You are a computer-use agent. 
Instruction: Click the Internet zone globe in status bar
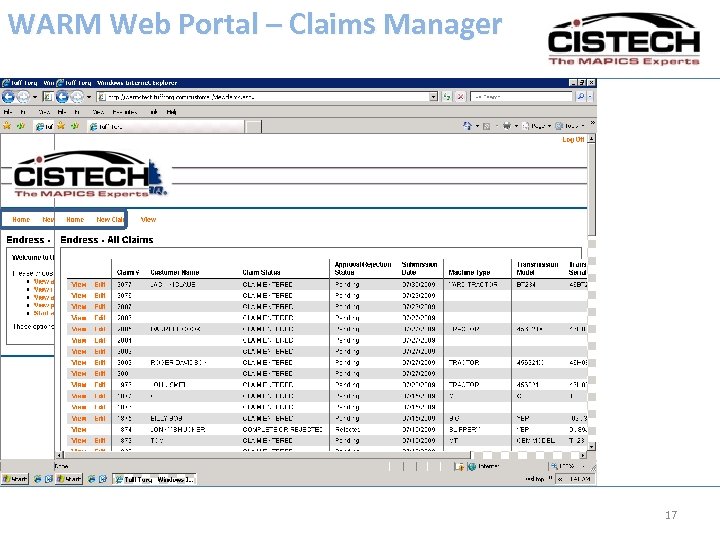click(x=472, y=467)
